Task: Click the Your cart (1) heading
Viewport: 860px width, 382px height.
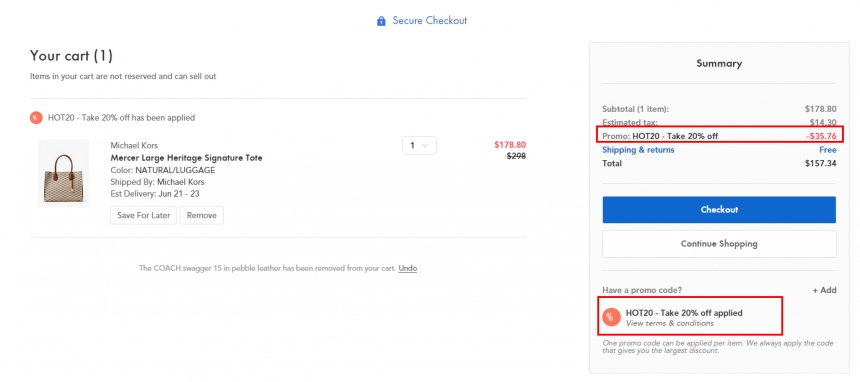Action: click(x=71, y=55)
